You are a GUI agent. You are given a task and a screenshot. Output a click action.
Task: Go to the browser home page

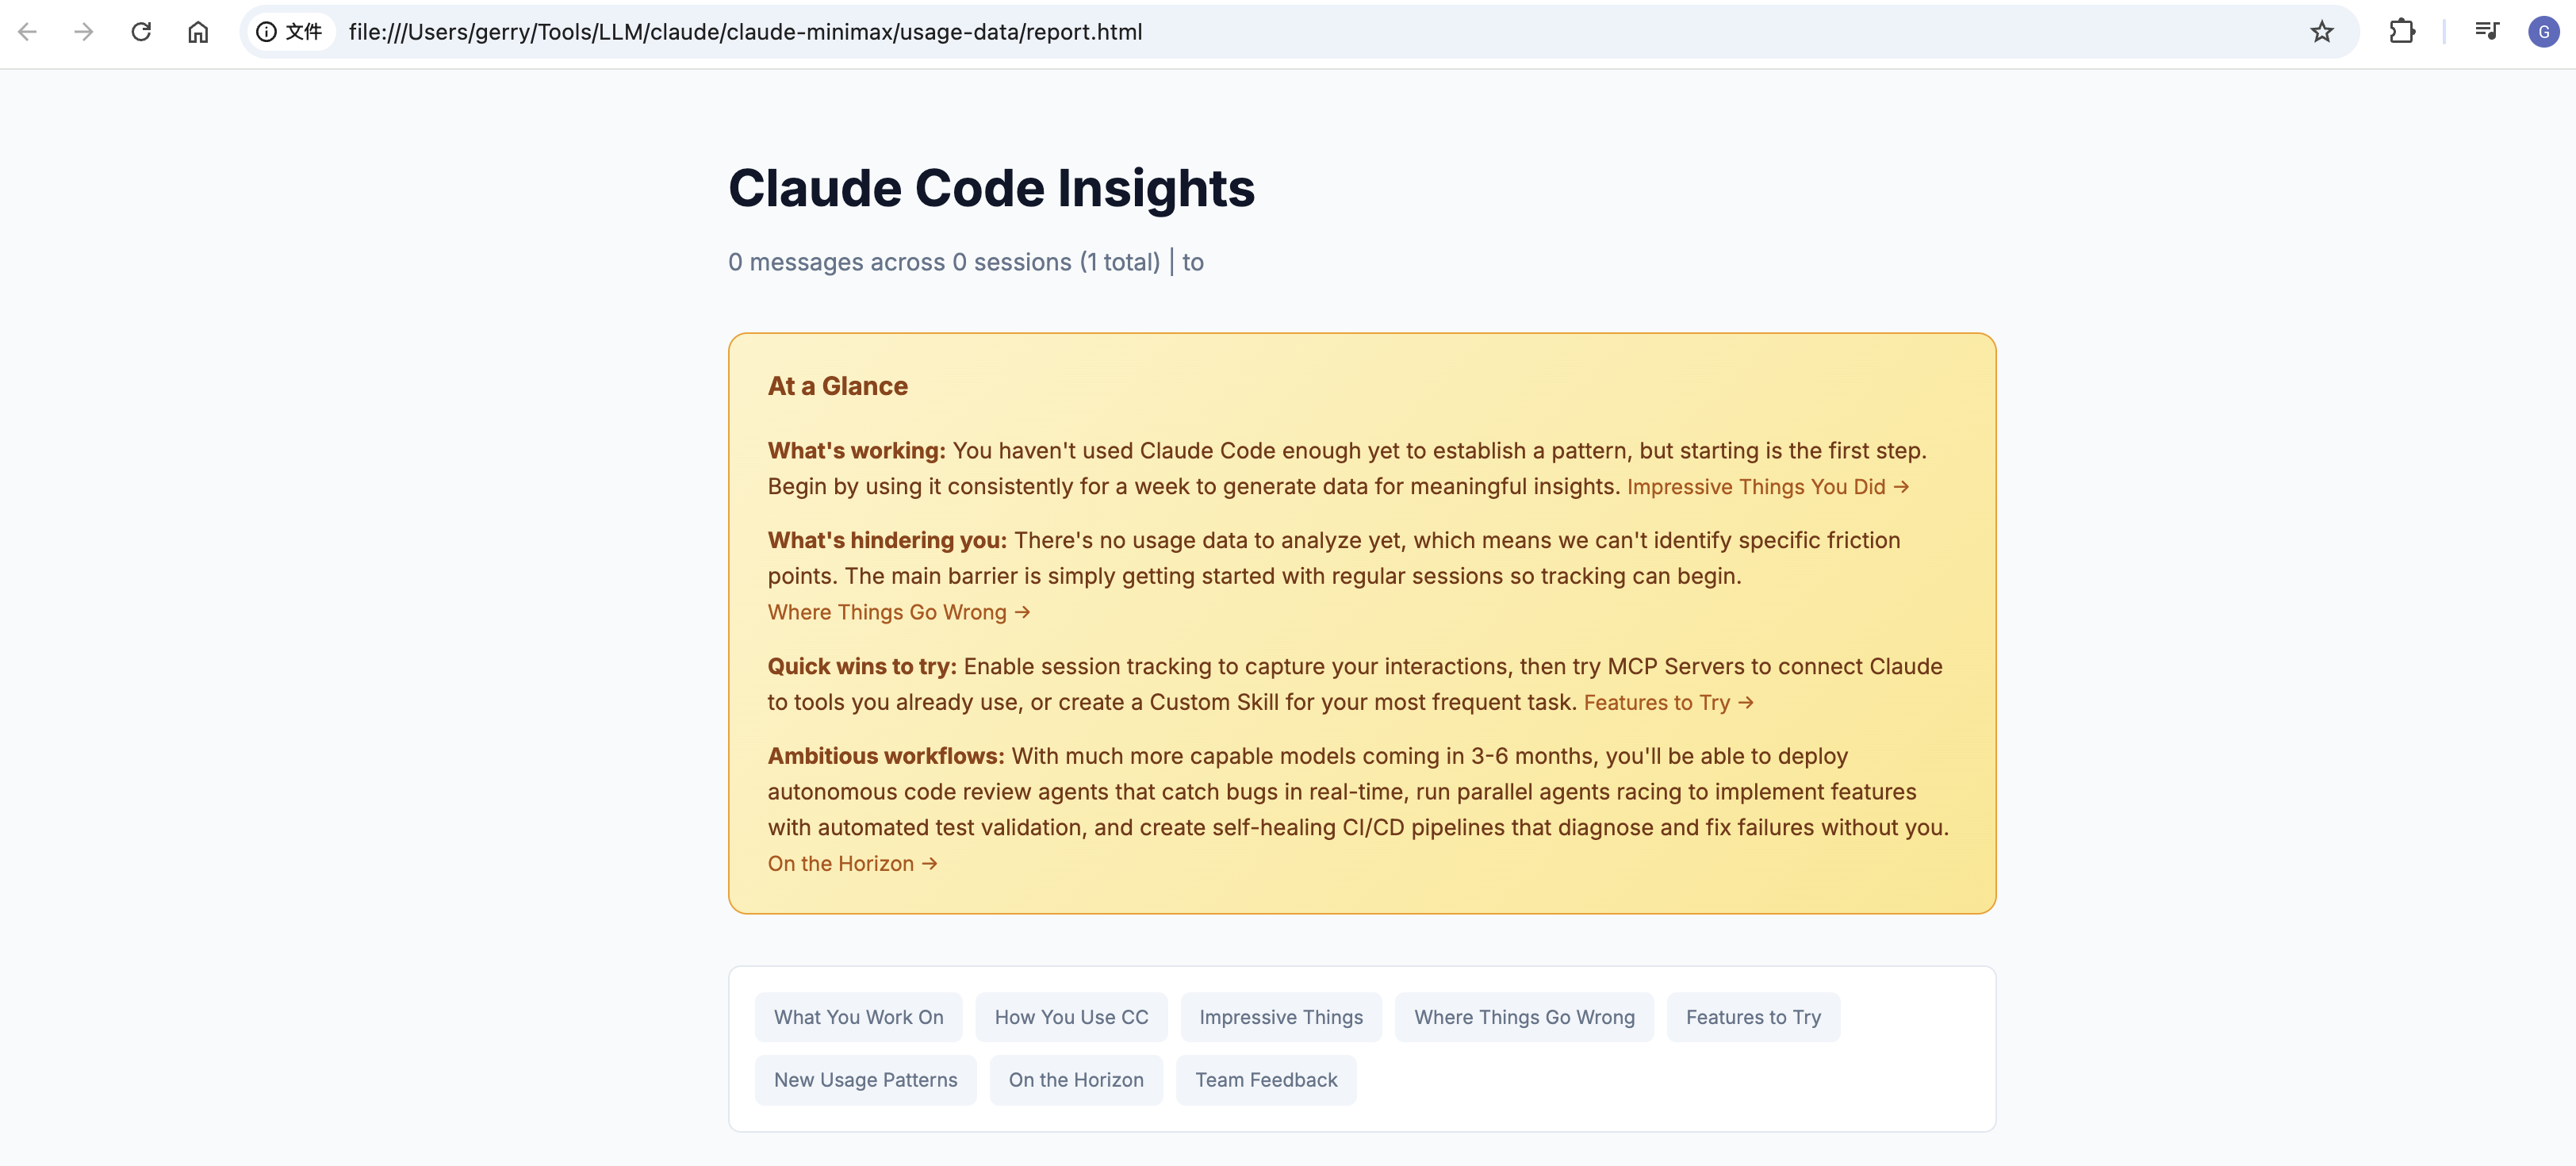click(198, 32)
